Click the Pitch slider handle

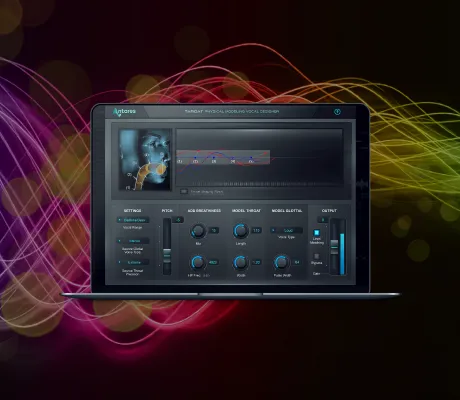tap(167, 256)
